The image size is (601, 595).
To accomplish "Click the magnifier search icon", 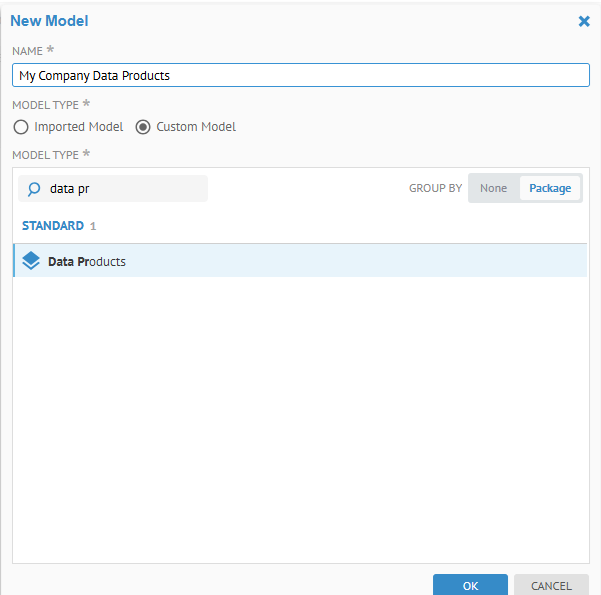I will click(33, 189).
